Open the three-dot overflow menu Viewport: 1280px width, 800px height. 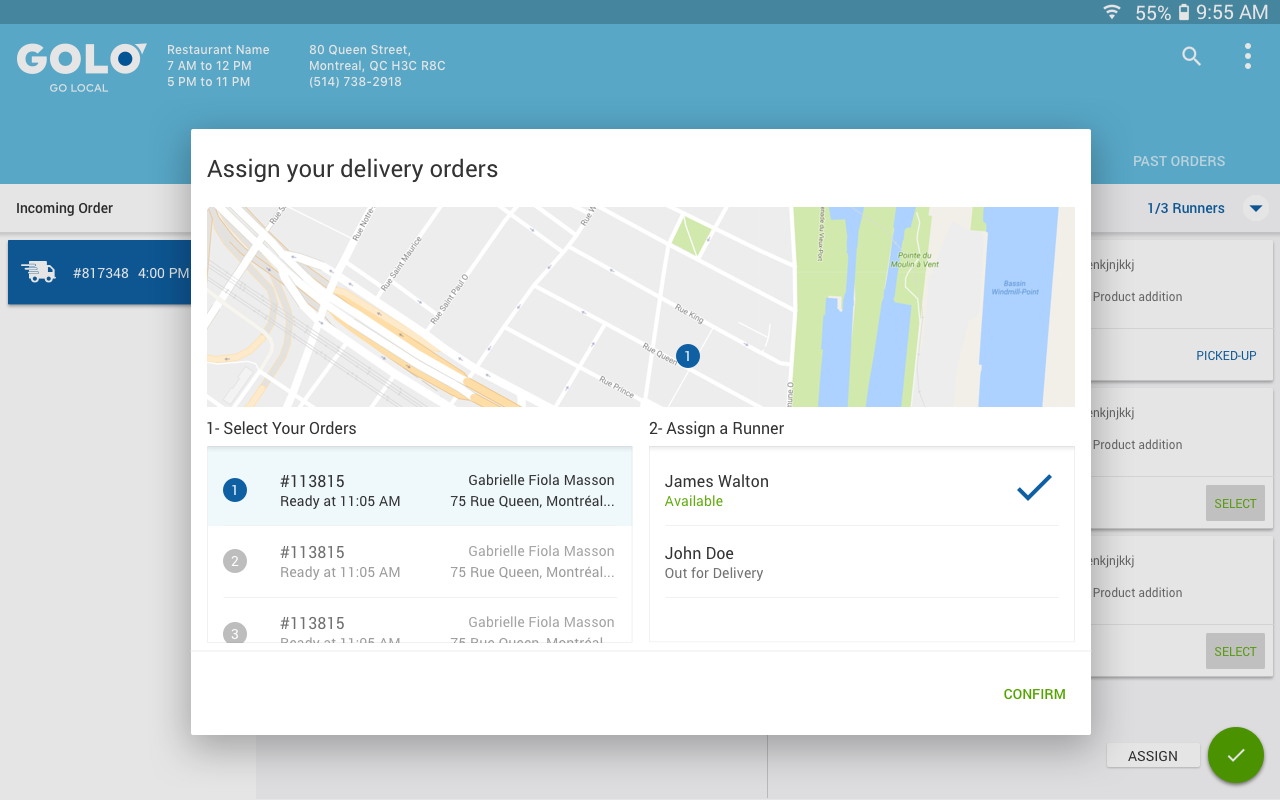point(1247,56)
